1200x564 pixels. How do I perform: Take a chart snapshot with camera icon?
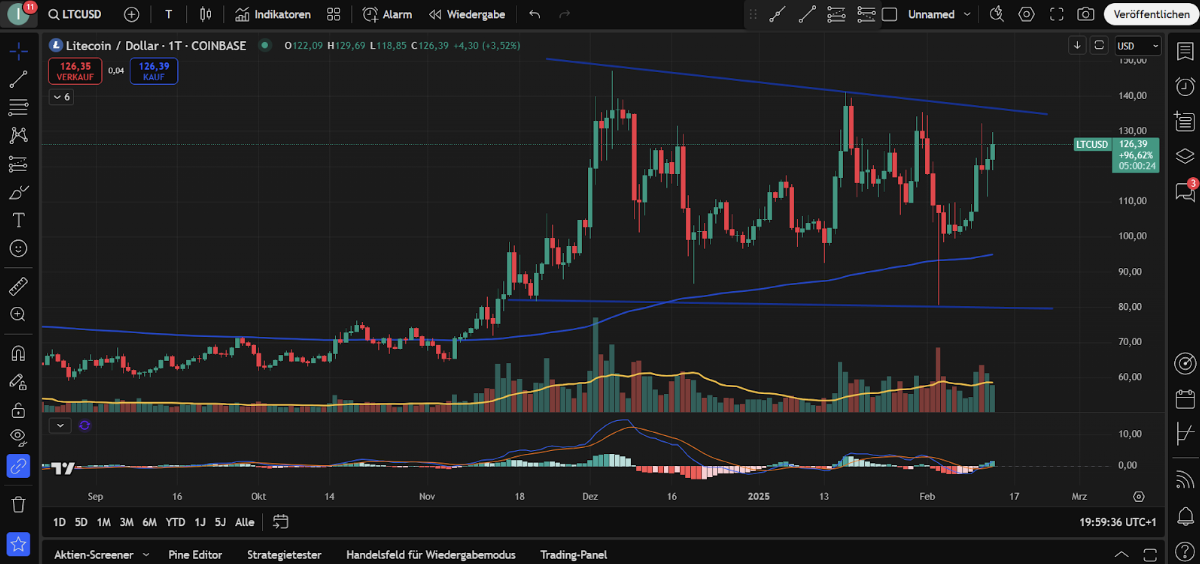(x=1085, y=14)
